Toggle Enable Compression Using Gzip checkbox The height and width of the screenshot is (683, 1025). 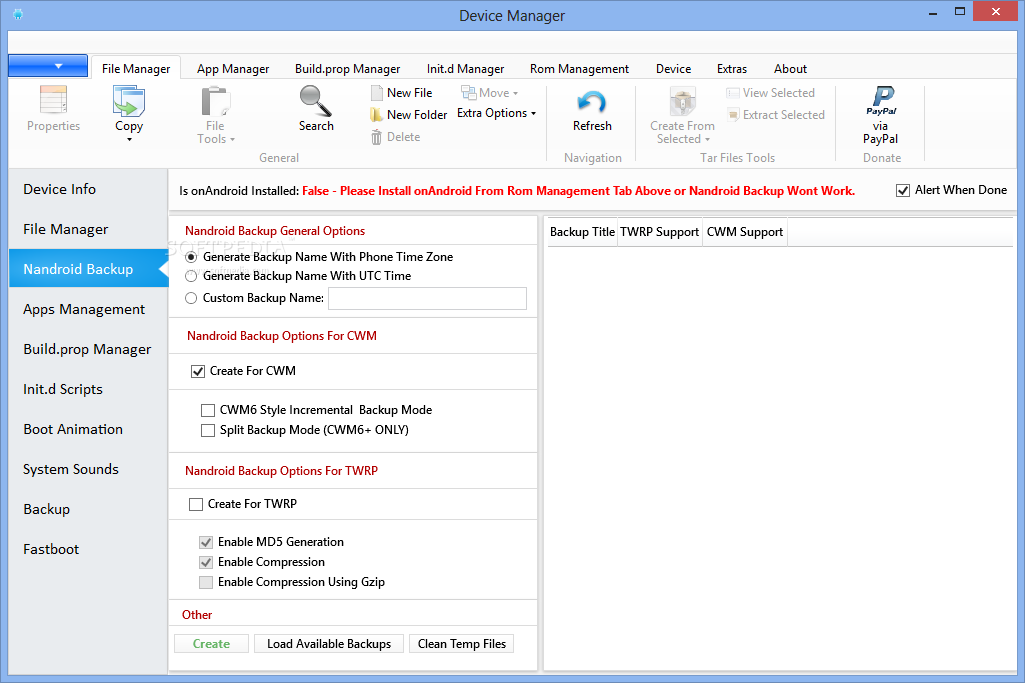coord(206,582)
